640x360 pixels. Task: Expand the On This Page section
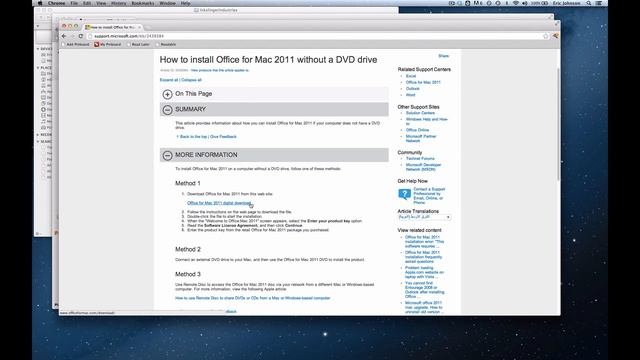click(x=167, y=94)
